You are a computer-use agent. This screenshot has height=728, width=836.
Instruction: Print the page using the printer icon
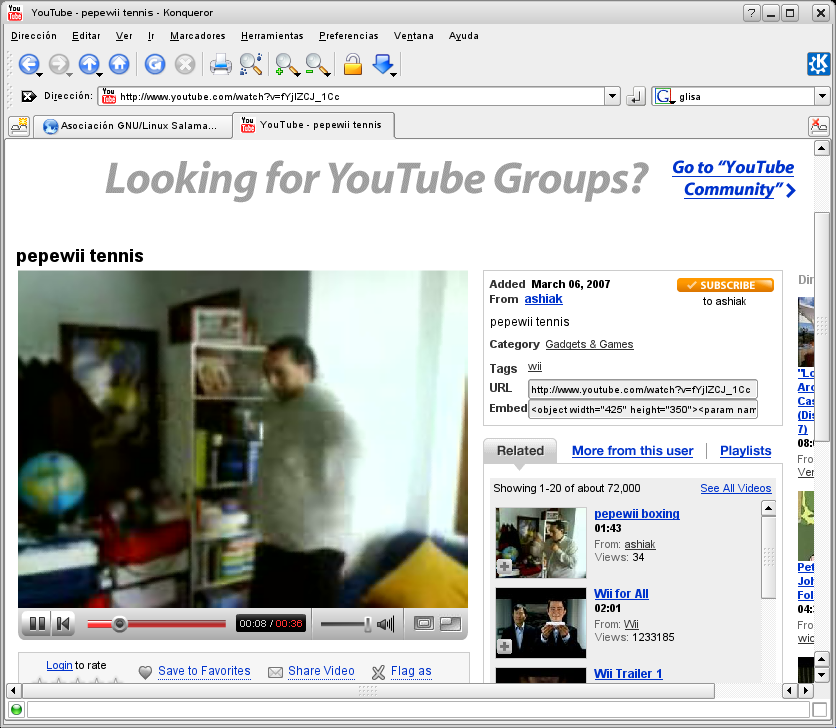point(220,65)
